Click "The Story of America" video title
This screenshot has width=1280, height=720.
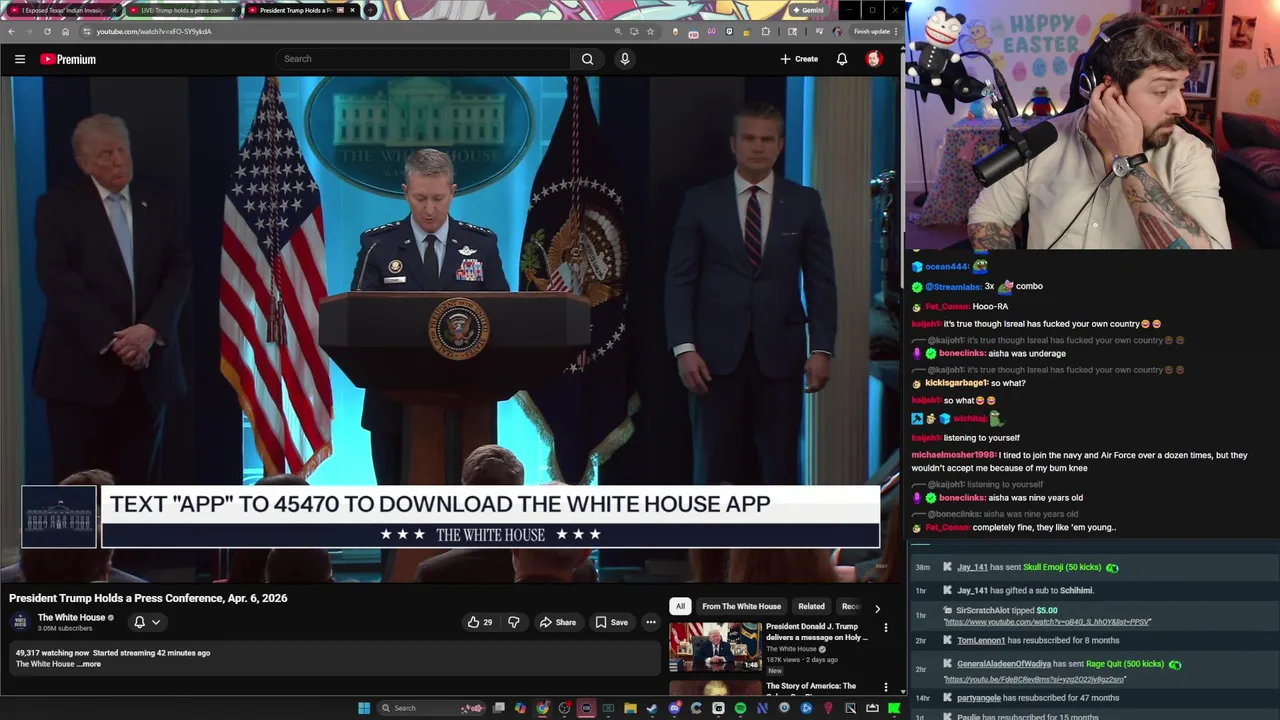pos(811,686)
